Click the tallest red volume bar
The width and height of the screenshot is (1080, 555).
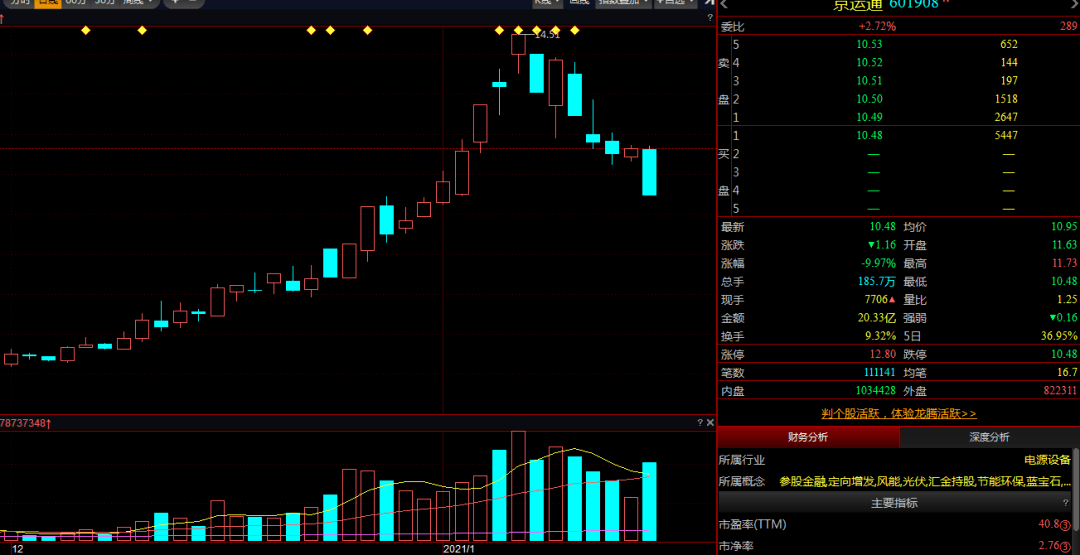point(519,485)
